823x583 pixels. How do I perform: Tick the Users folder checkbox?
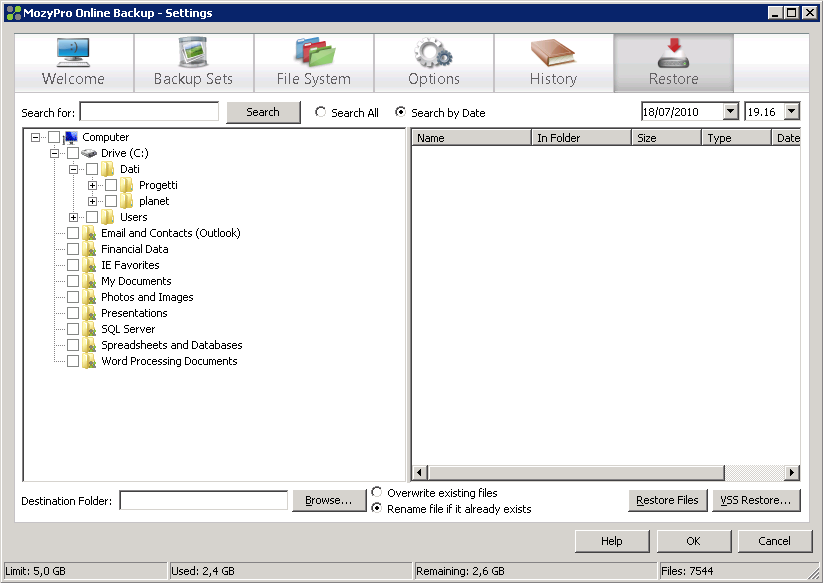92,217
